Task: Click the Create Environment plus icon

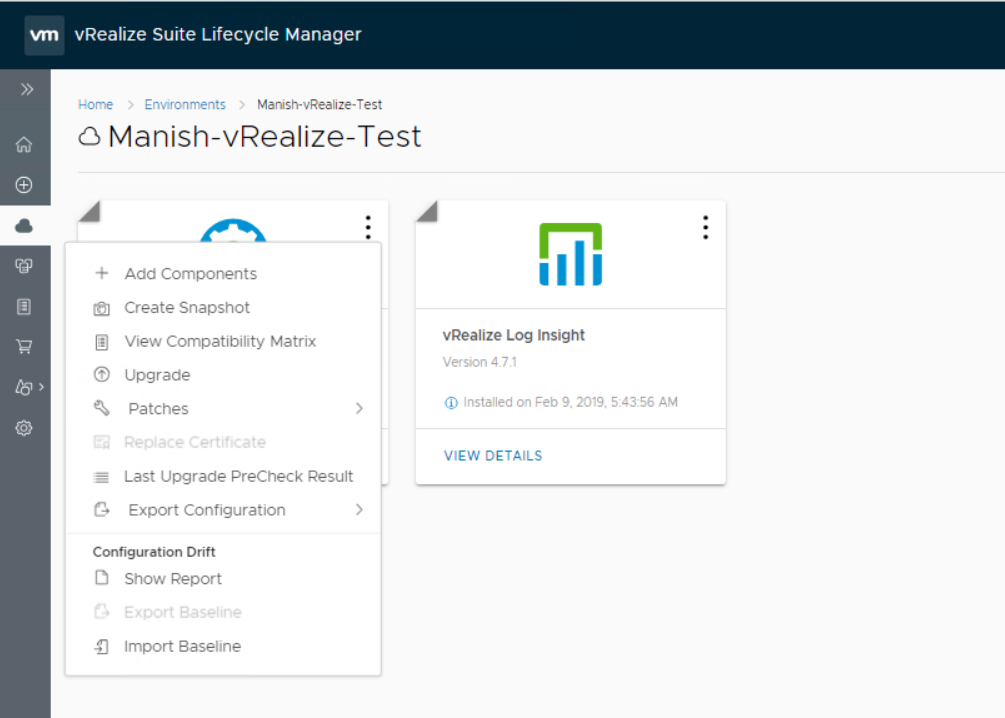Action: pyautogui.click(x=25, y=185)
